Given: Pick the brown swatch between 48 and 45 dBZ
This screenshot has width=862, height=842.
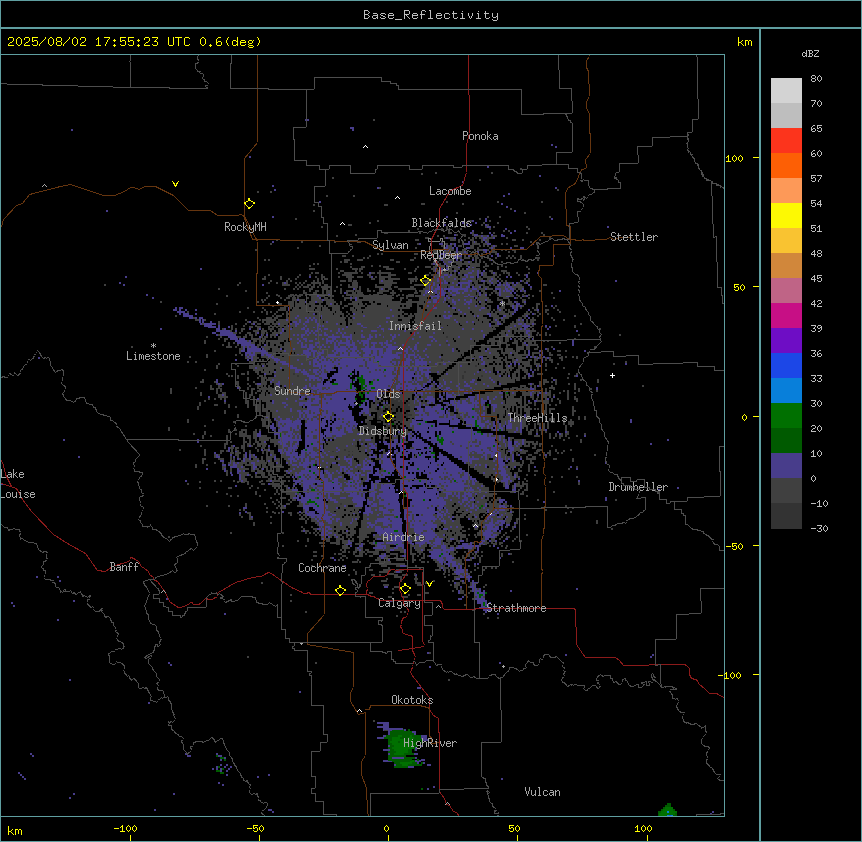Looking at the screenshot, I should 786,265.
